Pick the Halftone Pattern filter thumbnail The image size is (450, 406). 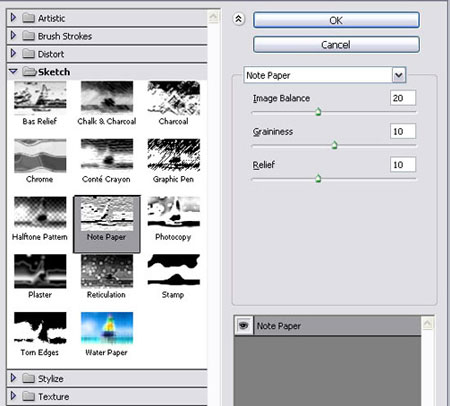40,212
